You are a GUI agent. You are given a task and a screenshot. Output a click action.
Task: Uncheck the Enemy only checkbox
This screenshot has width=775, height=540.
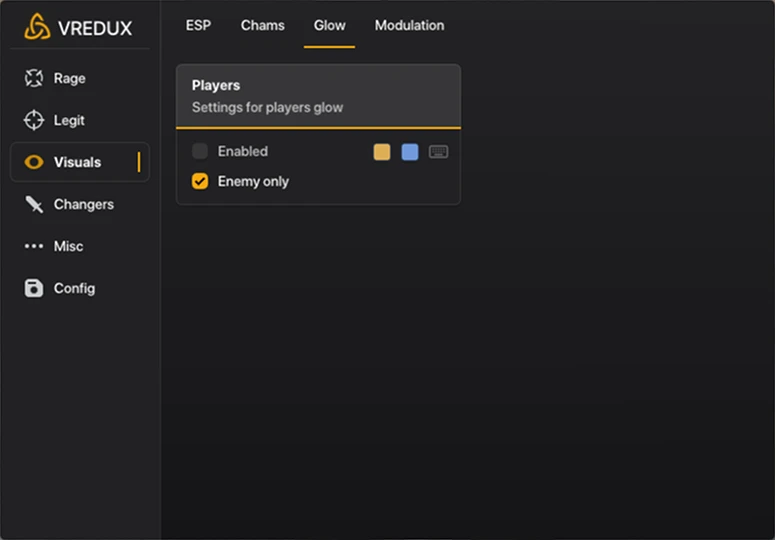200,181
